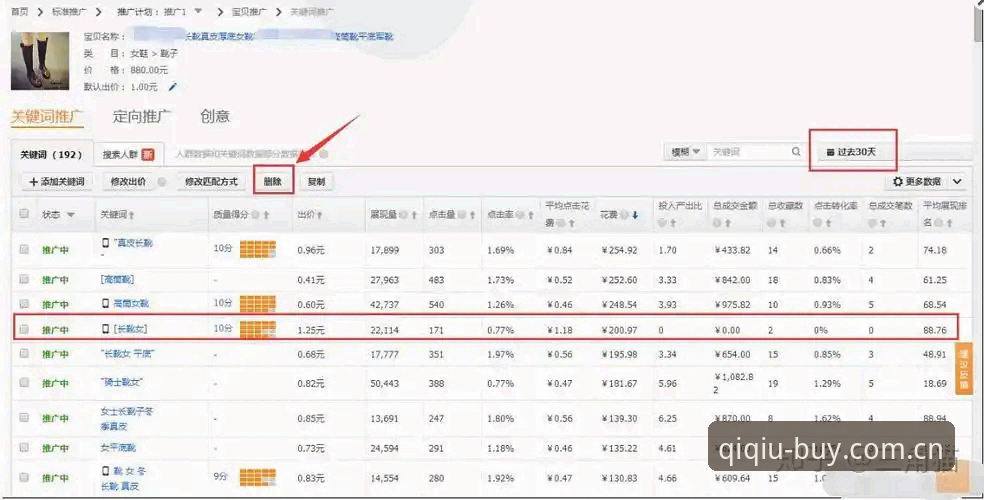This screenshot has width=984, height=500.
Task: Tick the checkbox for 骑士靴女 row
Action: click(x=24, y=382)
